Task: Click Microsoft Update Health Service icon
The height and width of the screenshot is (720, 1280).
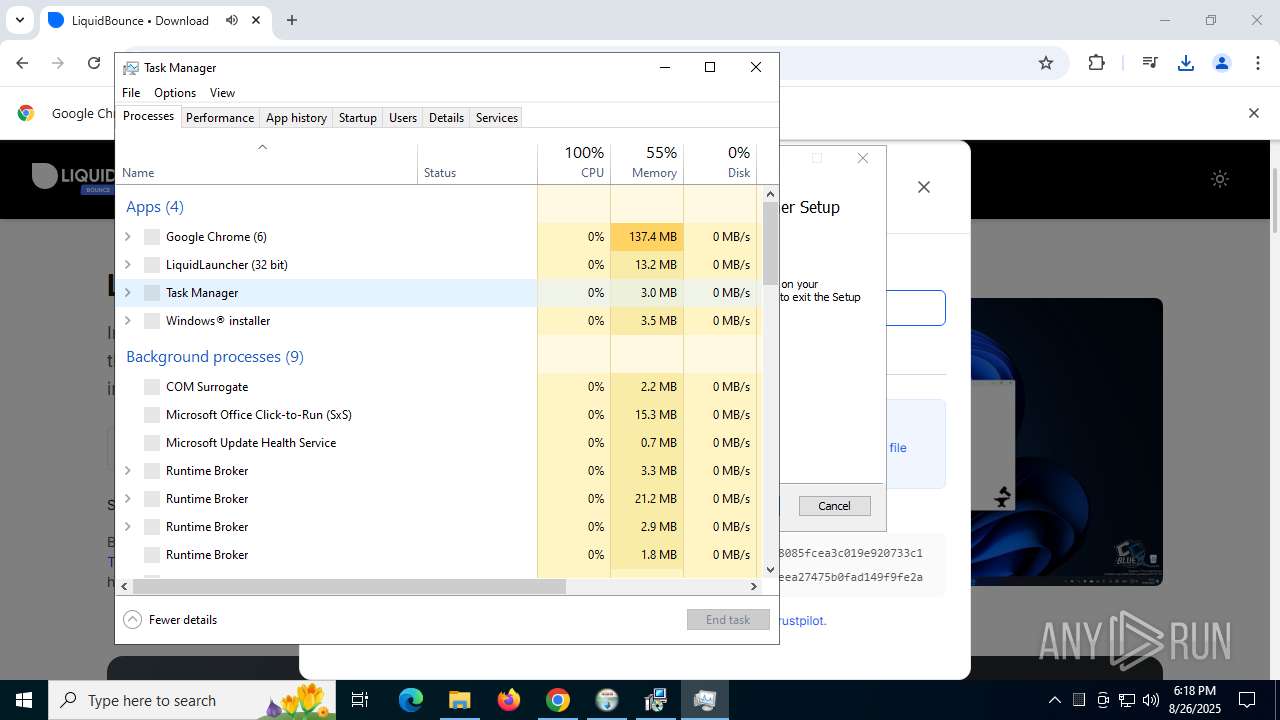Action: point(152,443)
